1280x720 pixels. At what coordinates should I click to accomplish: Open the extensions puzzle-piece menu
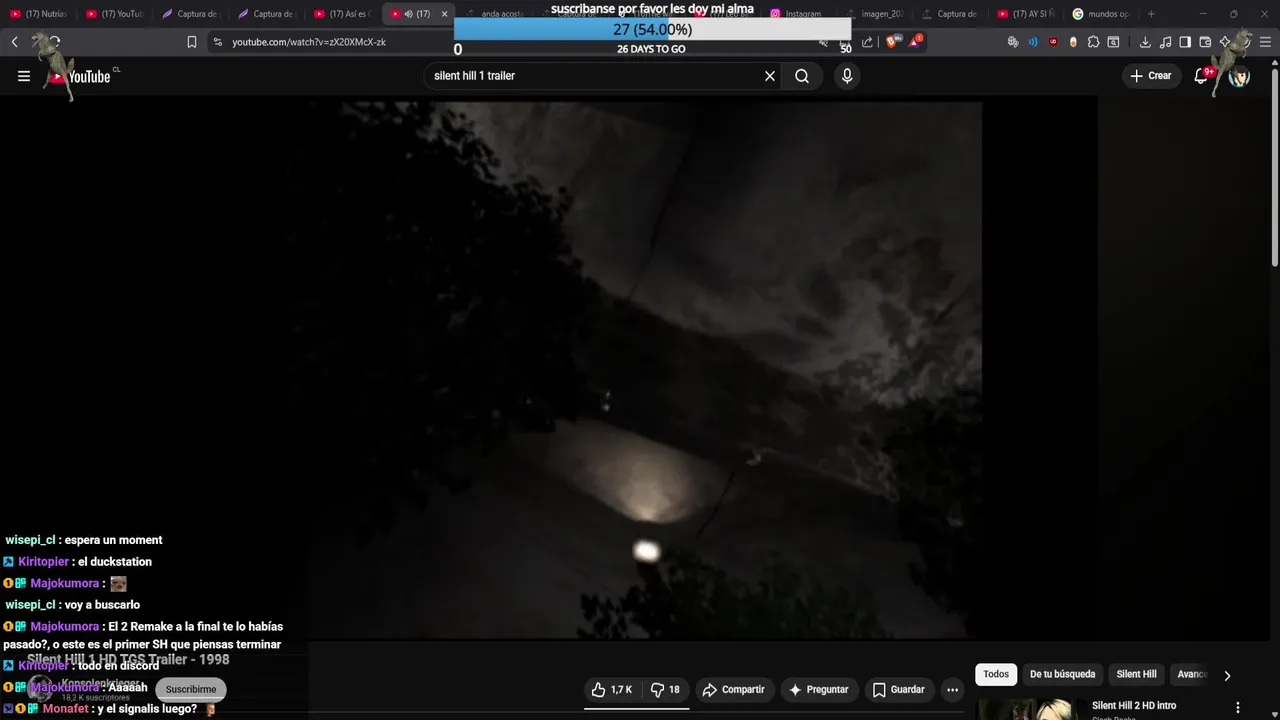pos(1093,42)
